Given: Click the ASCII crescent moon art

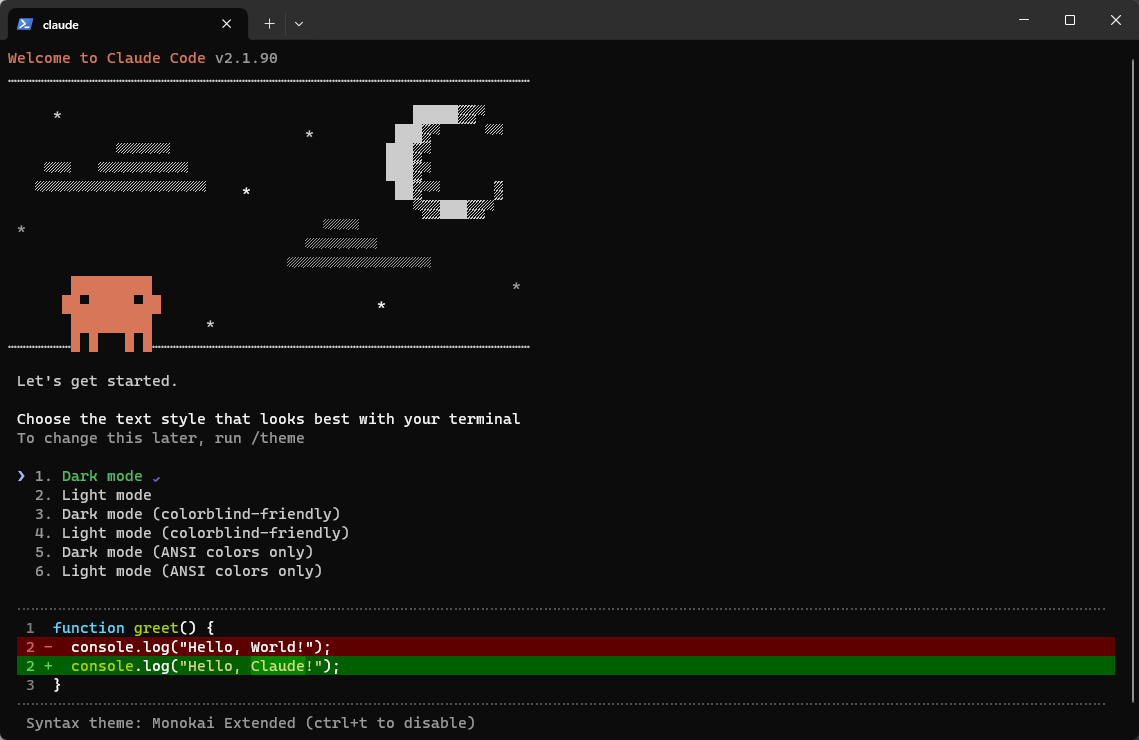Looking at the screenshot, I should (x=440, y=160).
